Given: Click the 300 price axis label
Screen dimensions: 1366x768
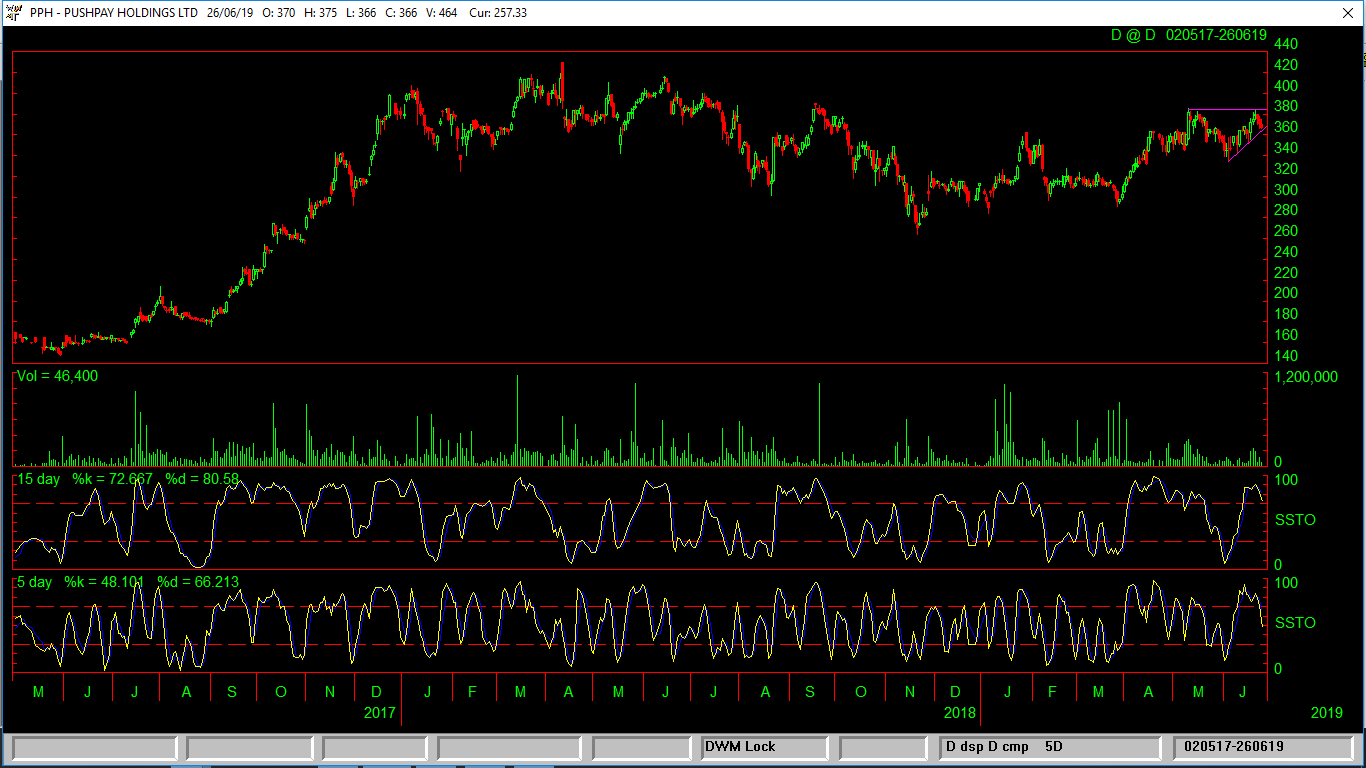Looking at the screenshot, I should [x=1286, y=190].
